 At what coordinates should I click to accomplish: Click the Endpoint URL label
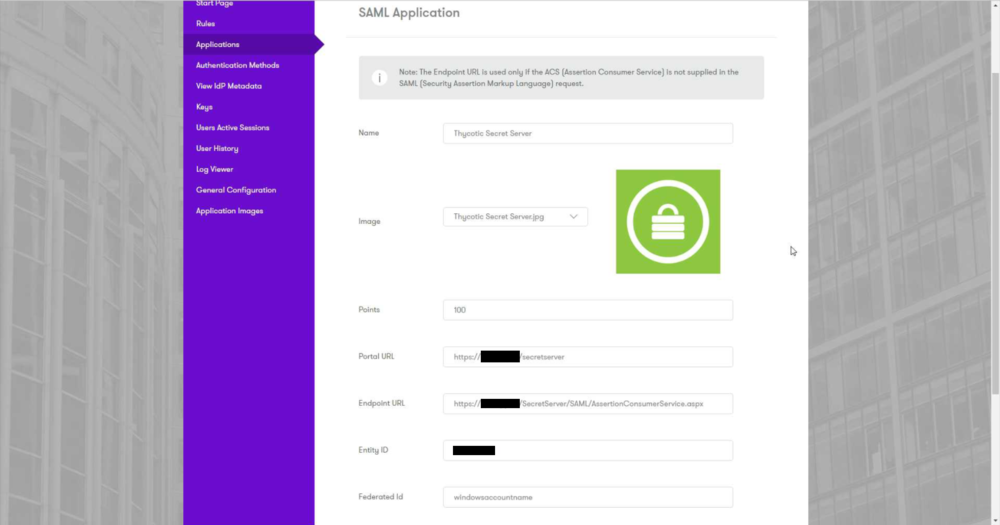point(381,403)
